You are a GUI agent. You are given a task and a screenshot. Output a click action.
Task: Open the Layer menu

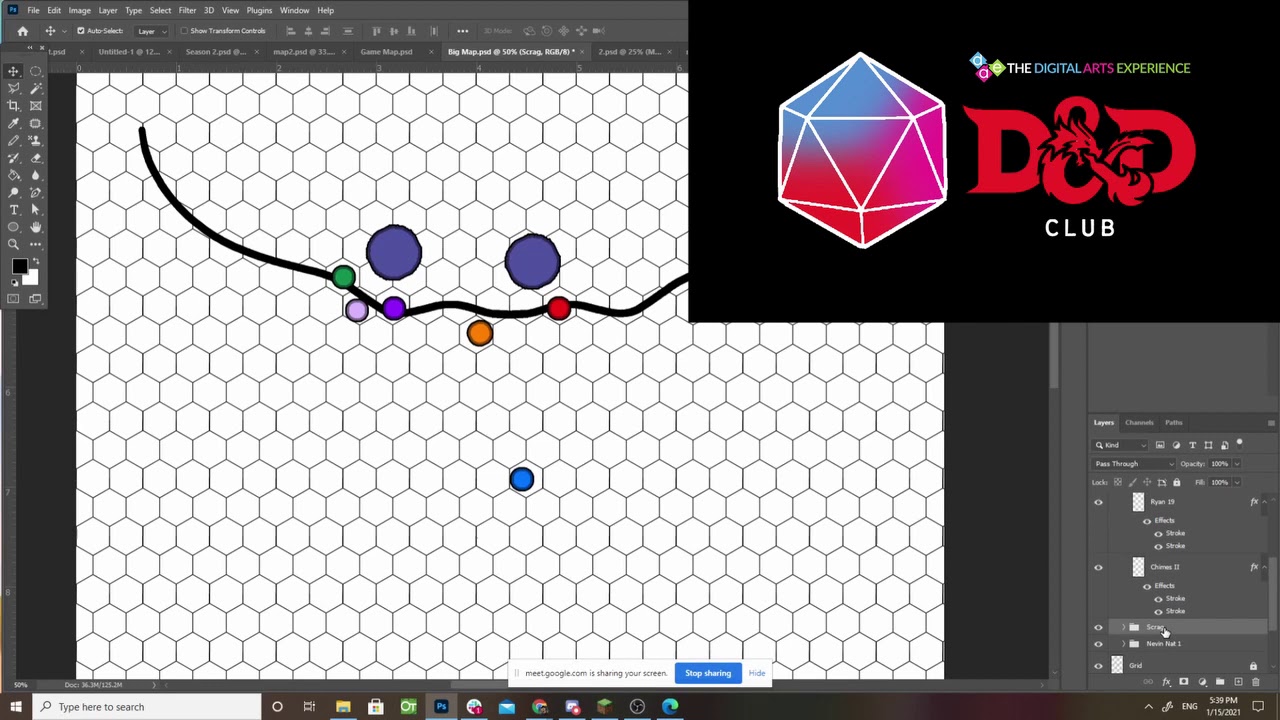[108, 10]
